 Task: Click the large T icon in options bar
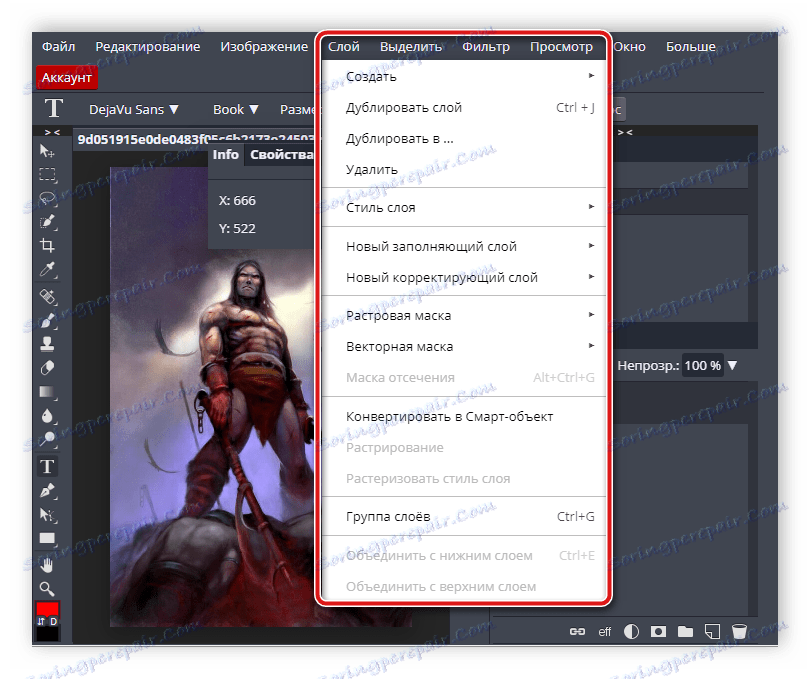coord(54,109)
